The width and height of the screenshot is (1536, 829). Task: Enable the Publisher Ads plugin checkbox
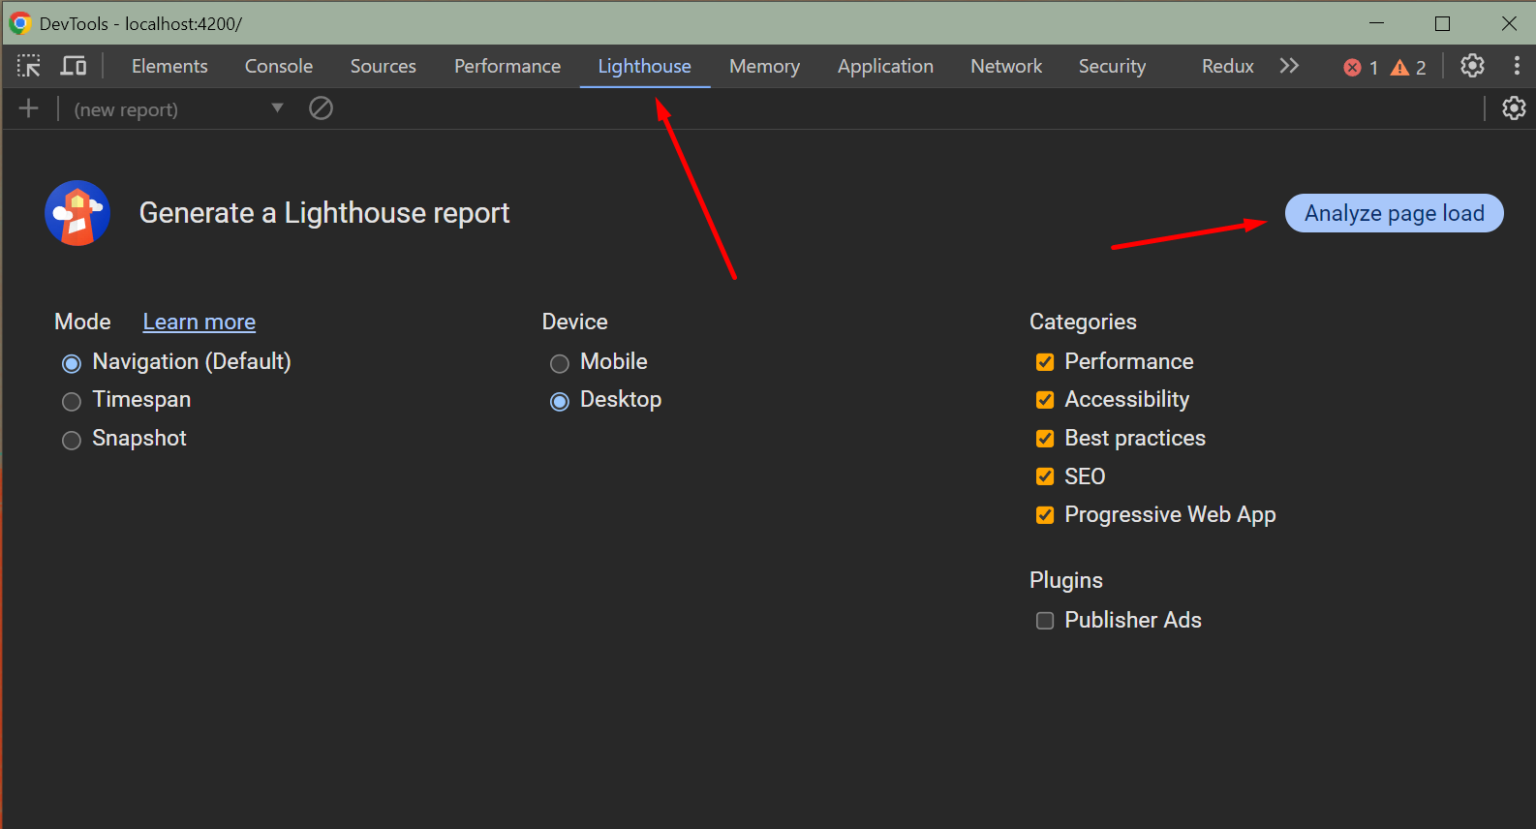pyautogui.click(x=1045, y=620)
